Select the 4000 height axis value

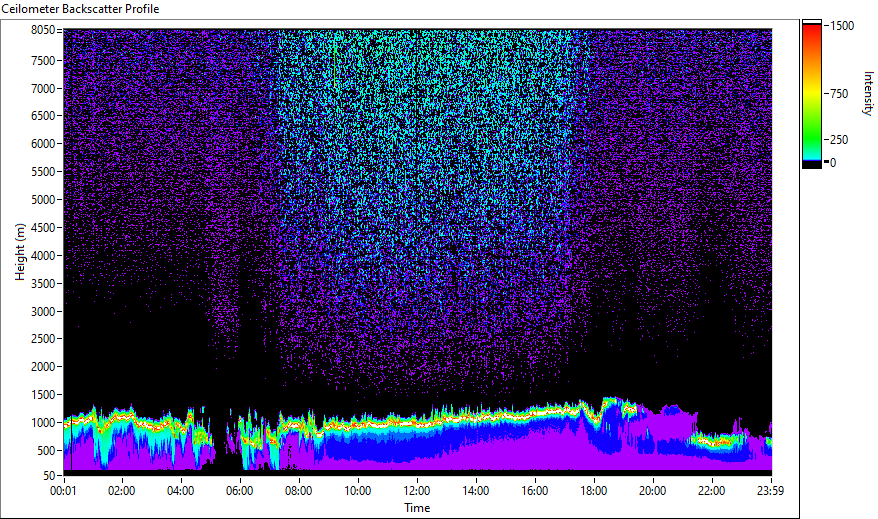point(43,256)
